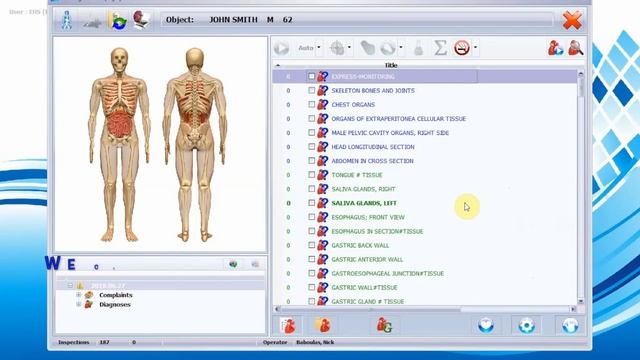Viewport: 640px width, 360px height.
Task: Click the vertical scrollbar down arrow
Action: click(580, 302)
